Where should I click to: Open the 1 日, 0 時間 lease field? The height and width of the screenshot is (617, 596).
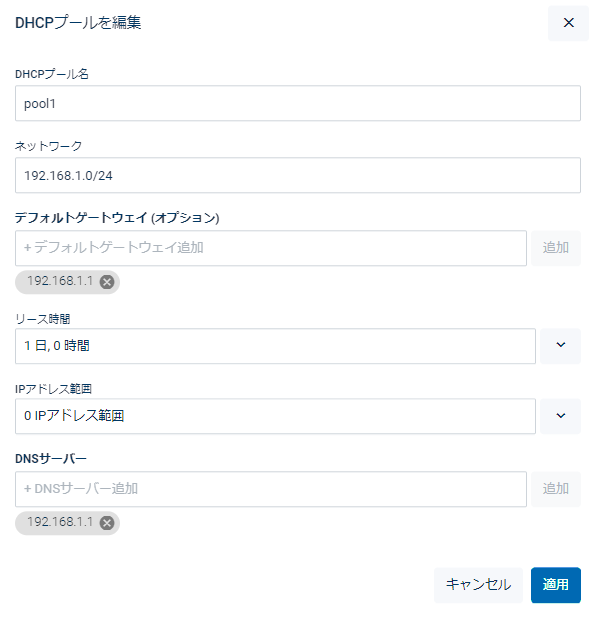pos(275,346)
